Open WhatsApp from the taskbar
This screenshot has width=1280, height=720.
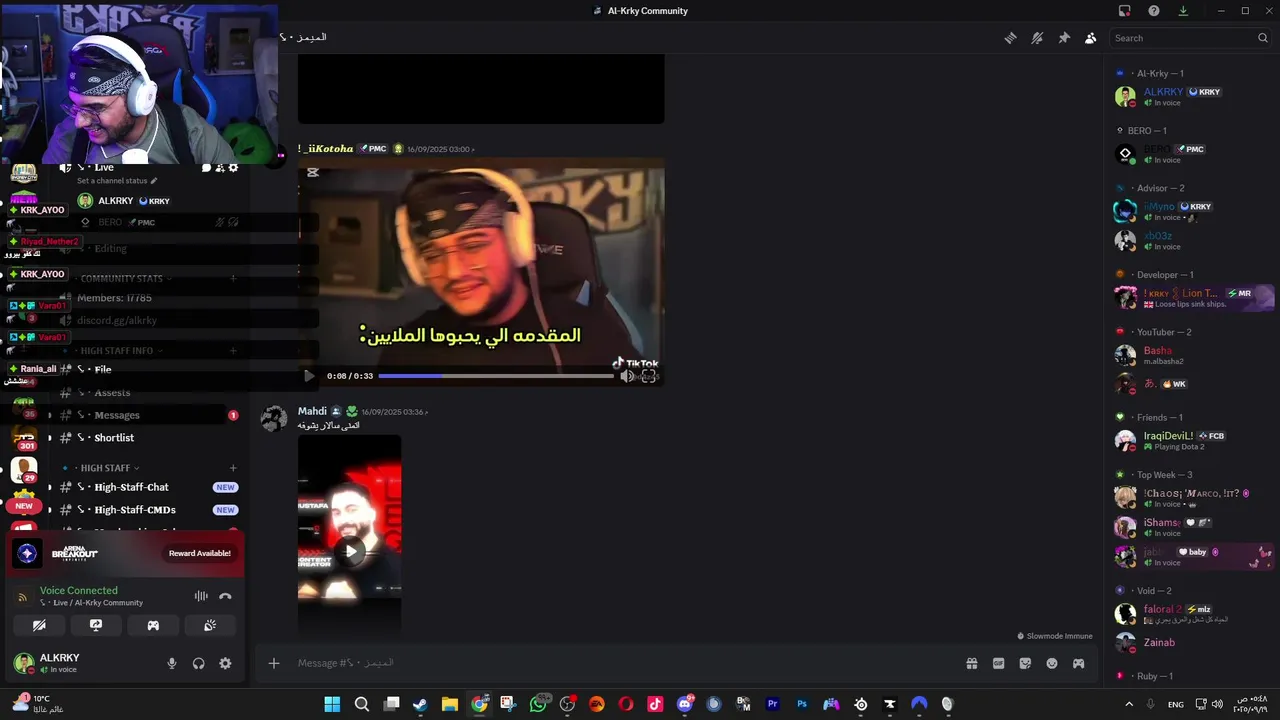538,704
